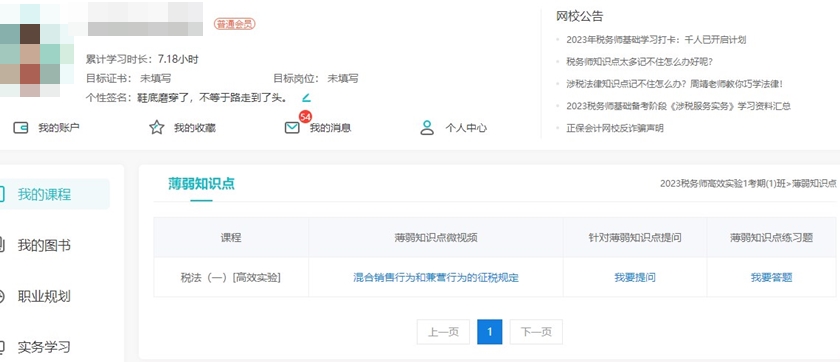The width and height of the screenshot is (840, 362).
Task: Click the 实务学习 sidebar icon
Action: pyautogui.click(x=2, y=347)
